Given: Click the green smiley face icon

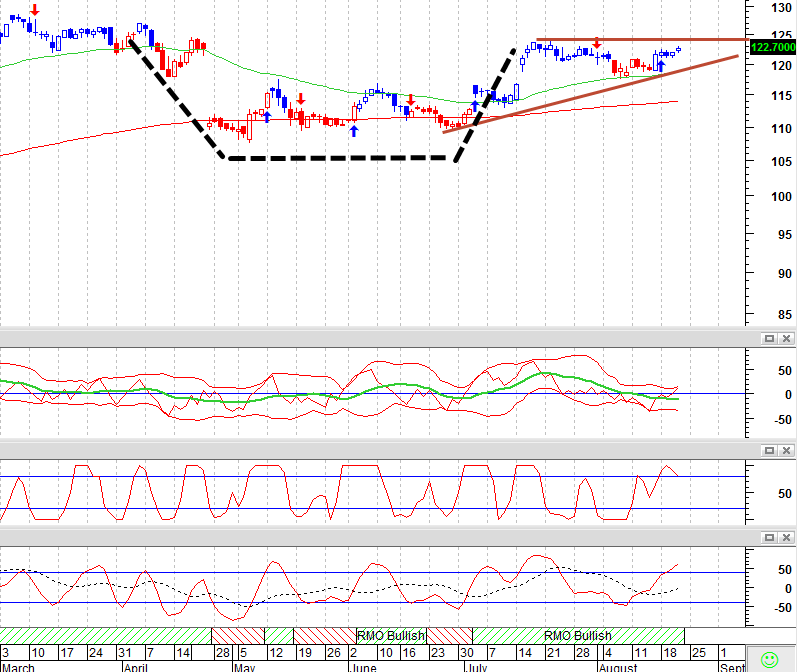Looking at the screenshot, I should coord(770,660).
